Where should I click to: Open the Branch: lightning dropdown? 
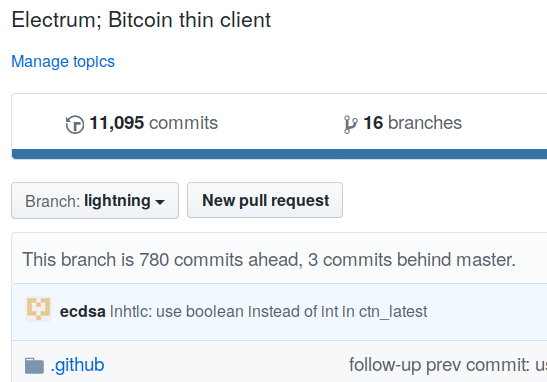(95, 201)
